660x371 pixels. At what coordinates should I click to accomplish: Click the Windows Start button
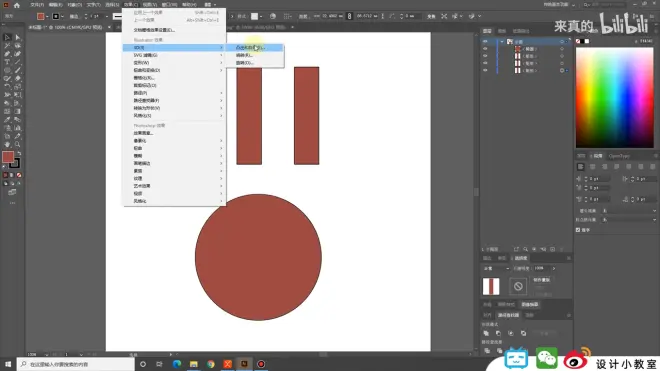tap(8, 364)
